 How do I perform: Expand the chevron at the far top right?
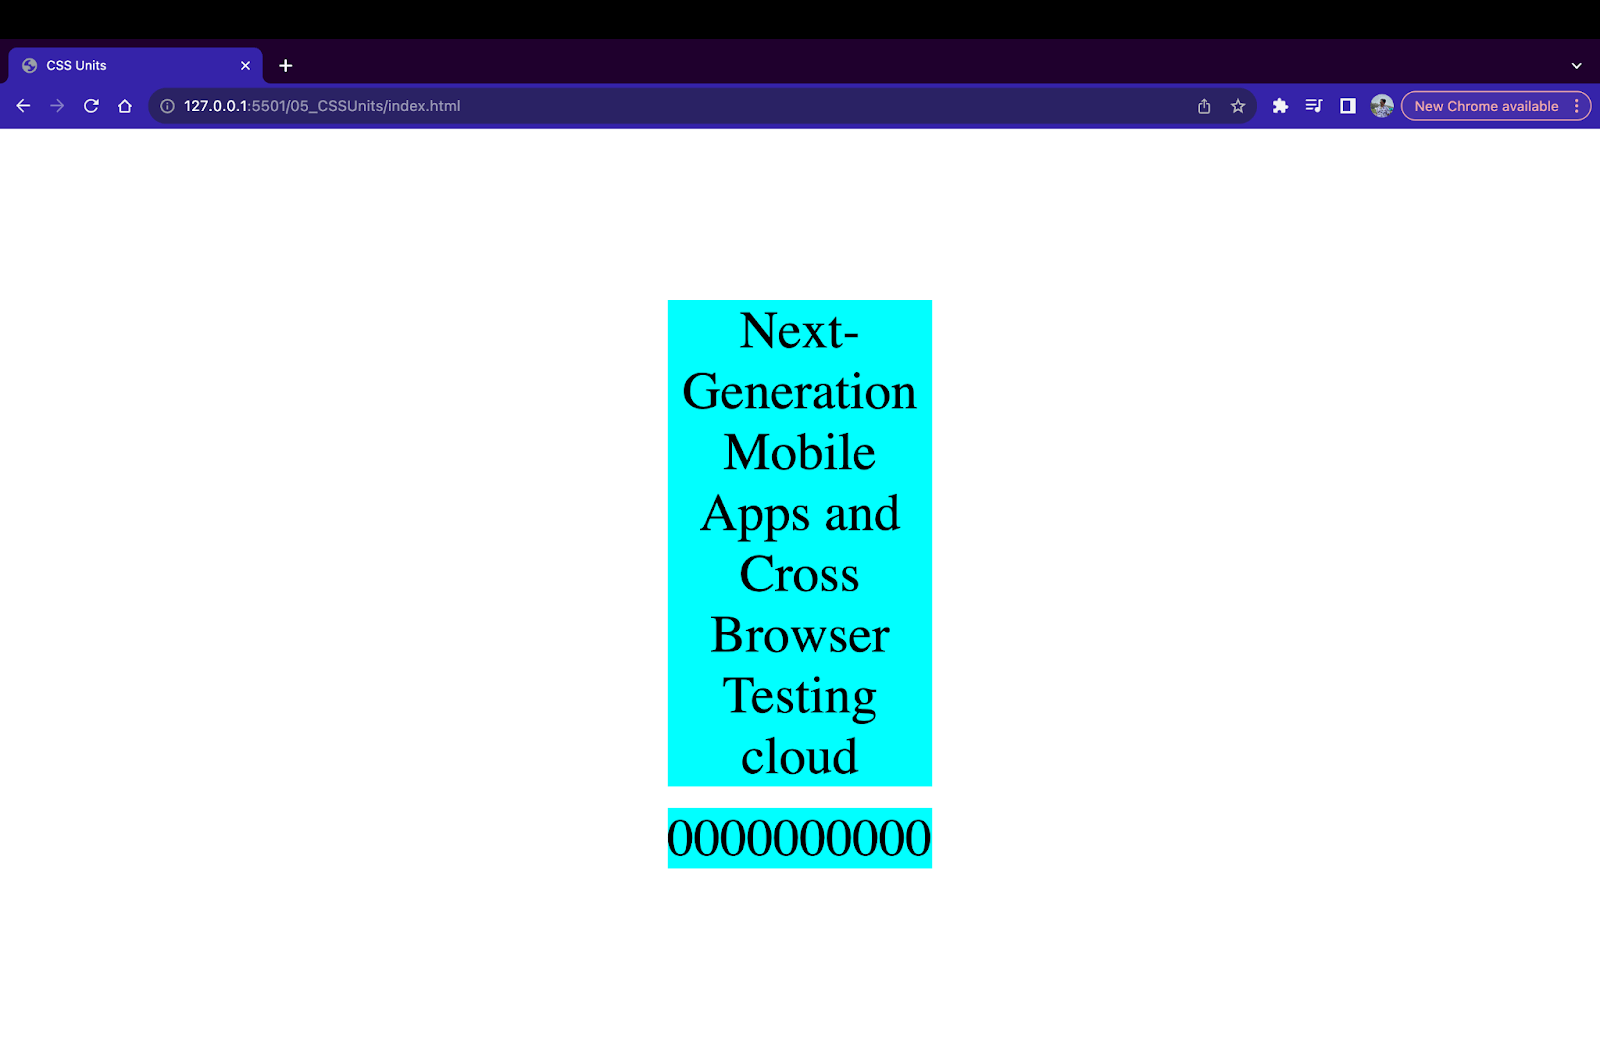click(1577, 65)
